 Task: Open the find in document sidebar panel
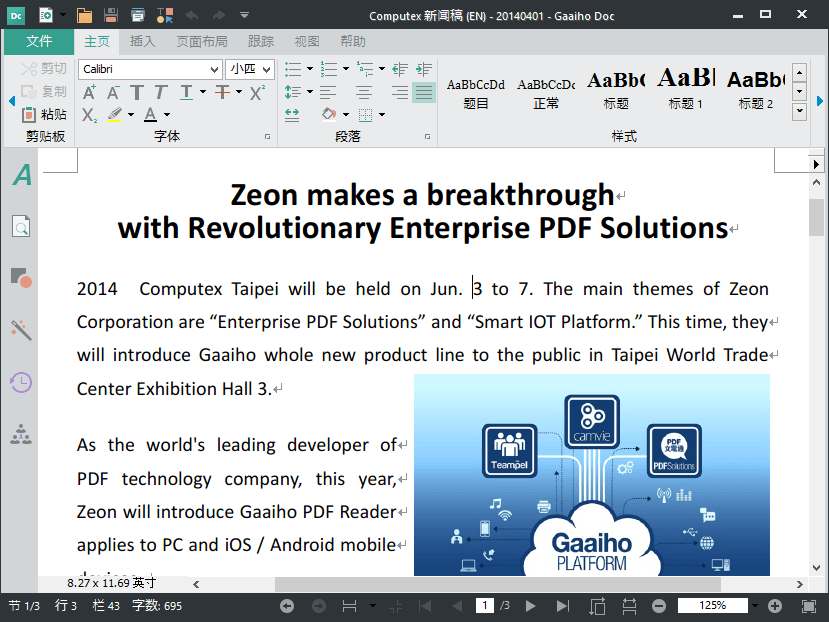pyautogui.click(x=21, y=226)
